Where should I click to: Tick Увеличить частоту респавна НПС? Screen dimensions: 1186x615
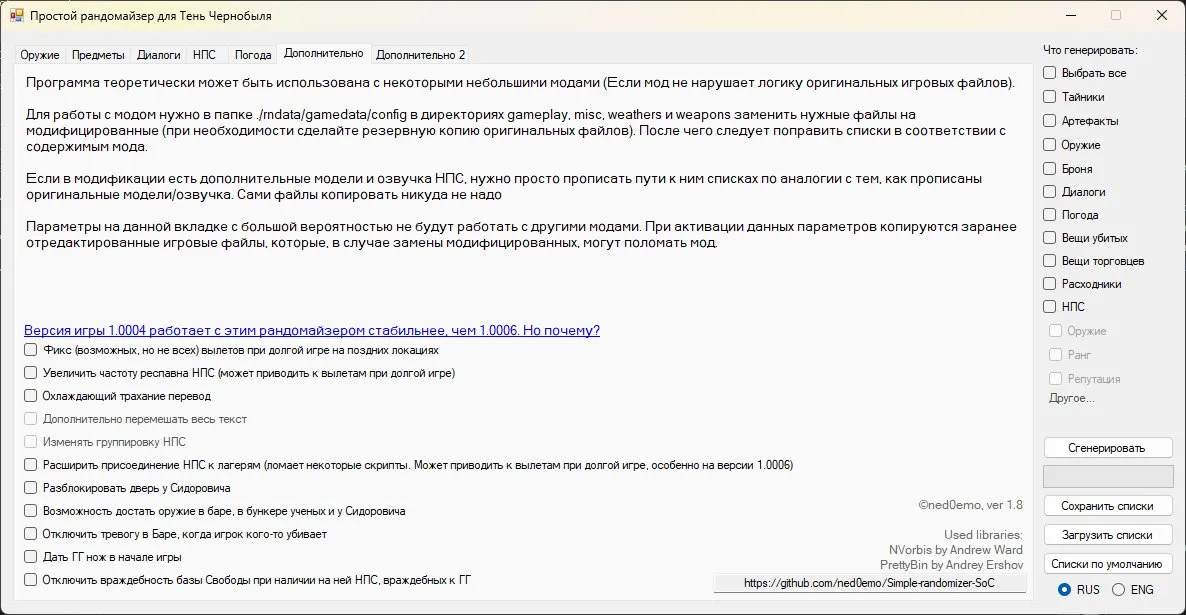point(30,373)
